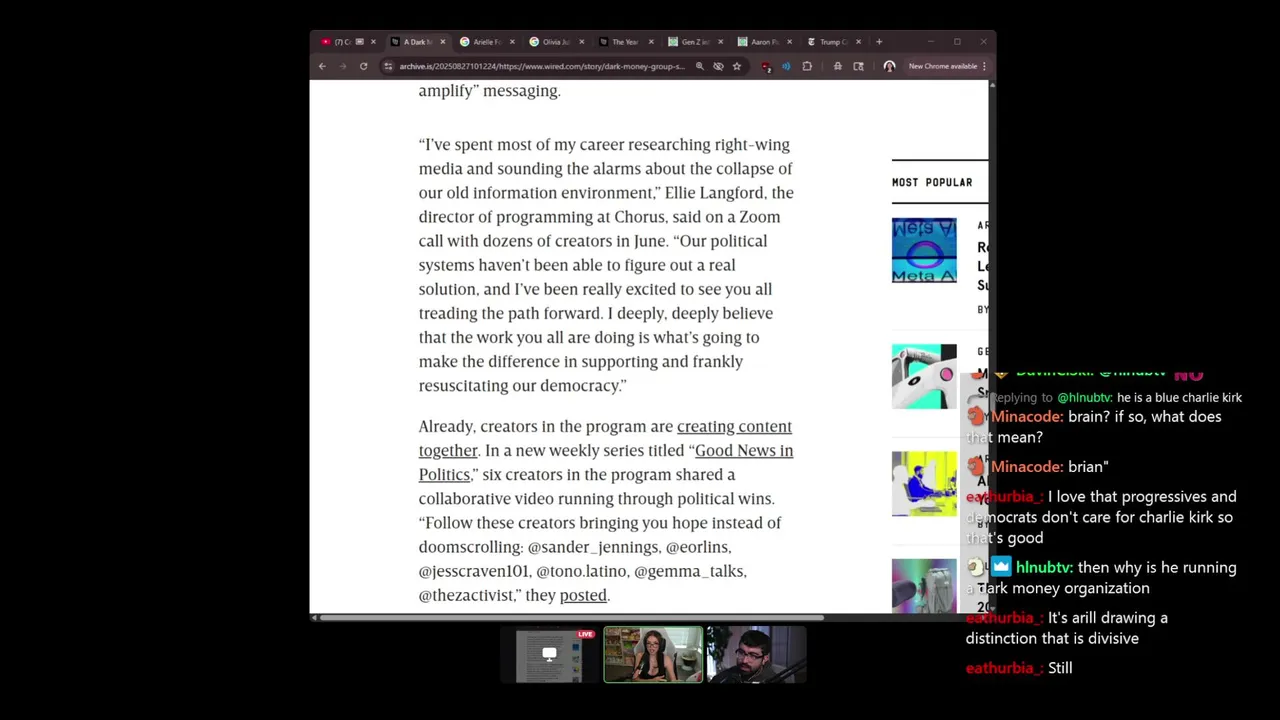Open site information icon in address bar
The height and width of the screenshot is (720, 1280).
point(388,66)
